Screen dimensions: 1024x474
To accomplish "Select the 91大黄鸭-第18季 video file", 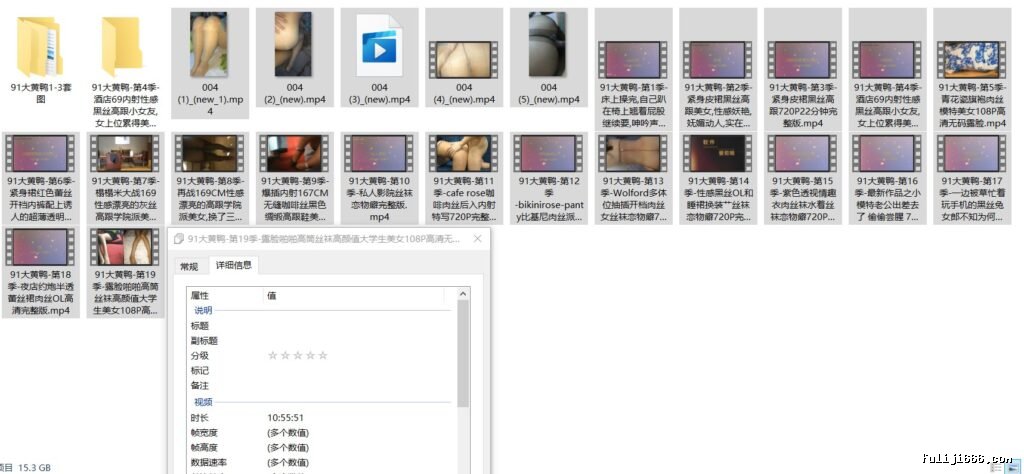I will click(x=40, y=272).
